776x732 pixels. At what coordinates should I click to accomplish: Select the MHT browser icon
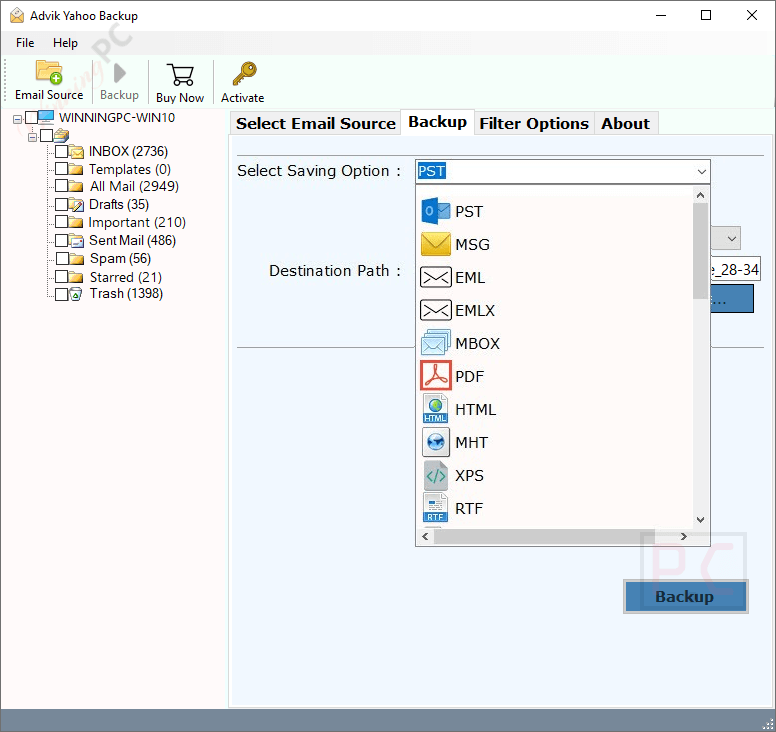(436, 442)
